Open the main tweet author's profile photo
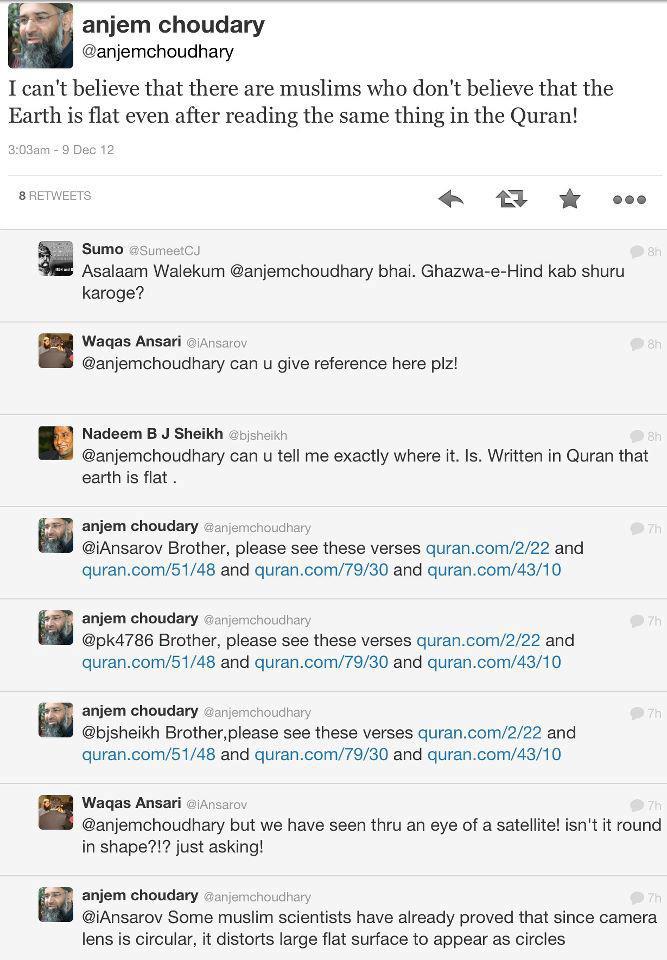 click(40, 35)
